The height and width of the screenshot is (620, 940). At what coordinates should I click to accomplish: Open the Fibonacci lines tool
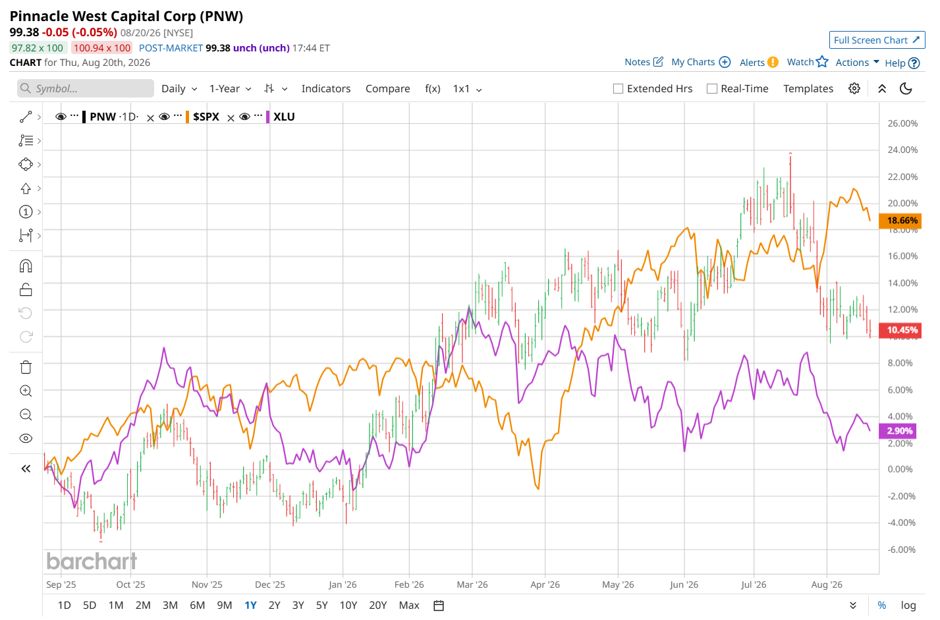pyautogui.click(x=25, y=140)
